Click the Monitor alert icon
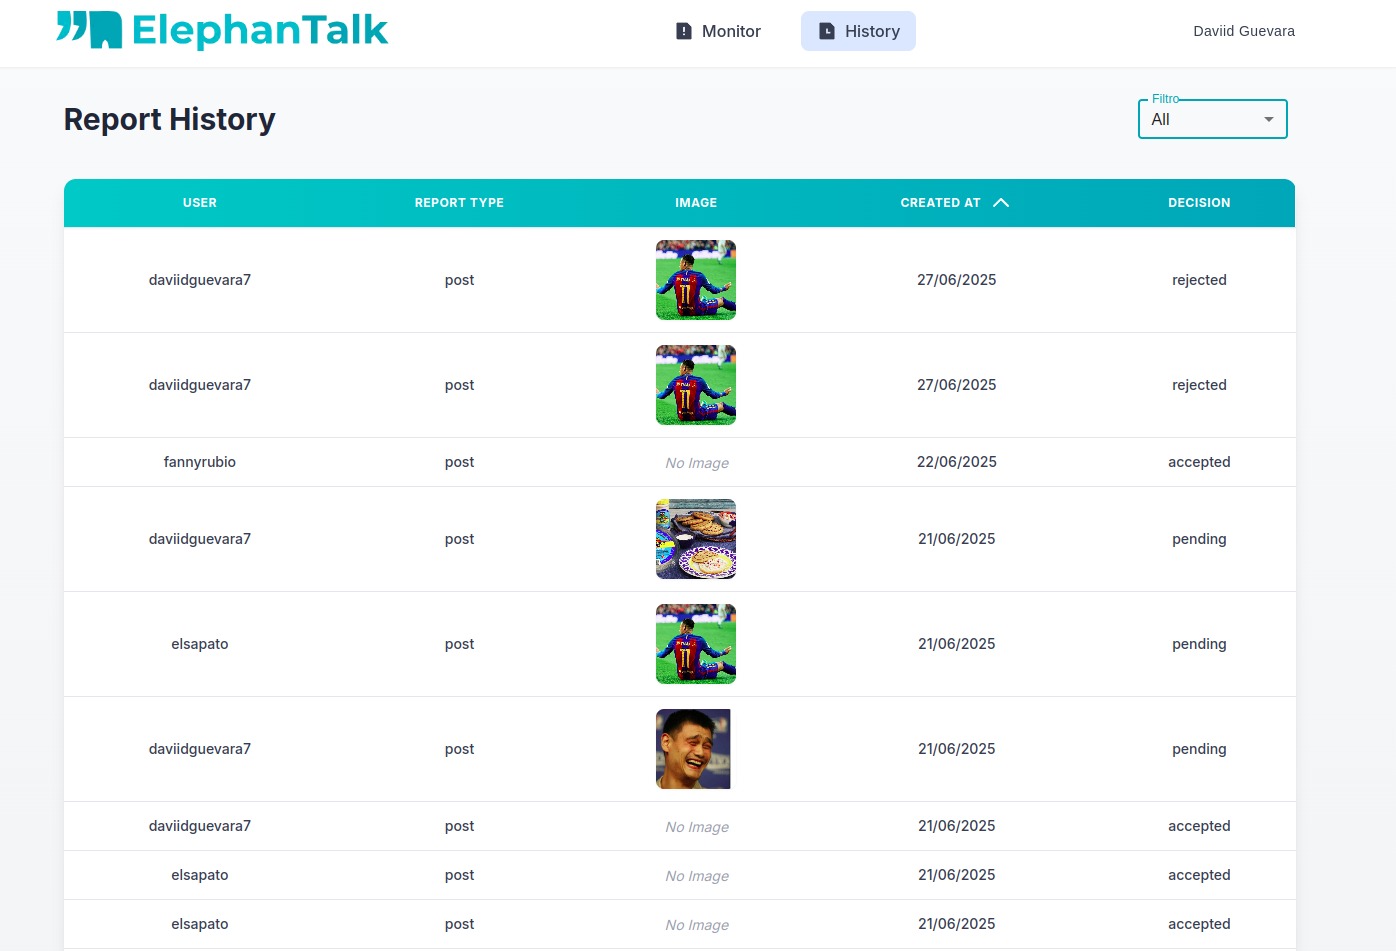 coord(684,31)
